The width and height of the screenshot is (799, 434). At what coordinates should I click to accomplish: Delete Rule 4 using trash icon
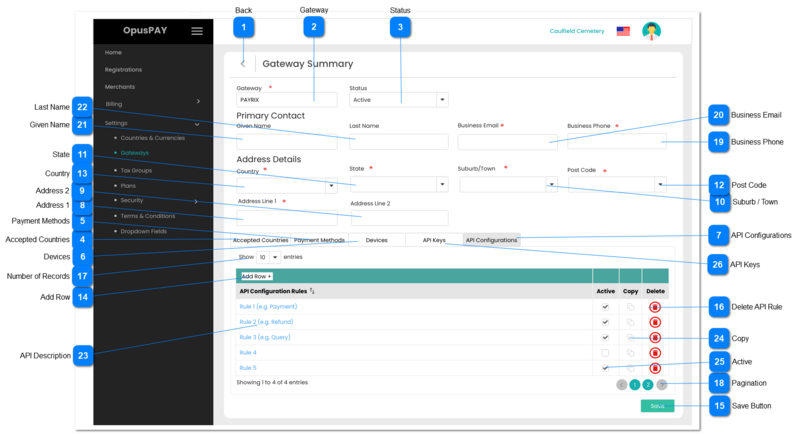(655, 352)
